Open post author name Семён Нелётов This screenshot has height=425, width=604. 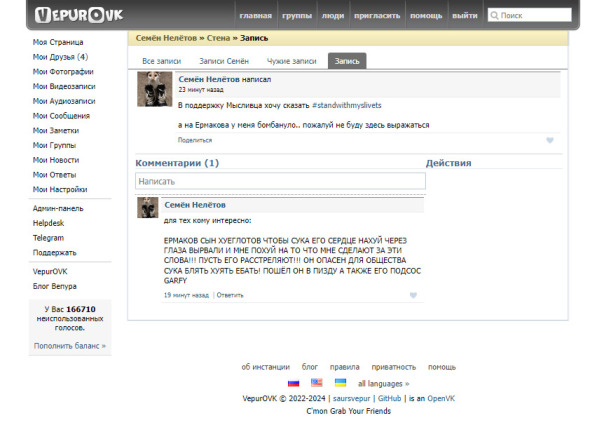[209, 79]
